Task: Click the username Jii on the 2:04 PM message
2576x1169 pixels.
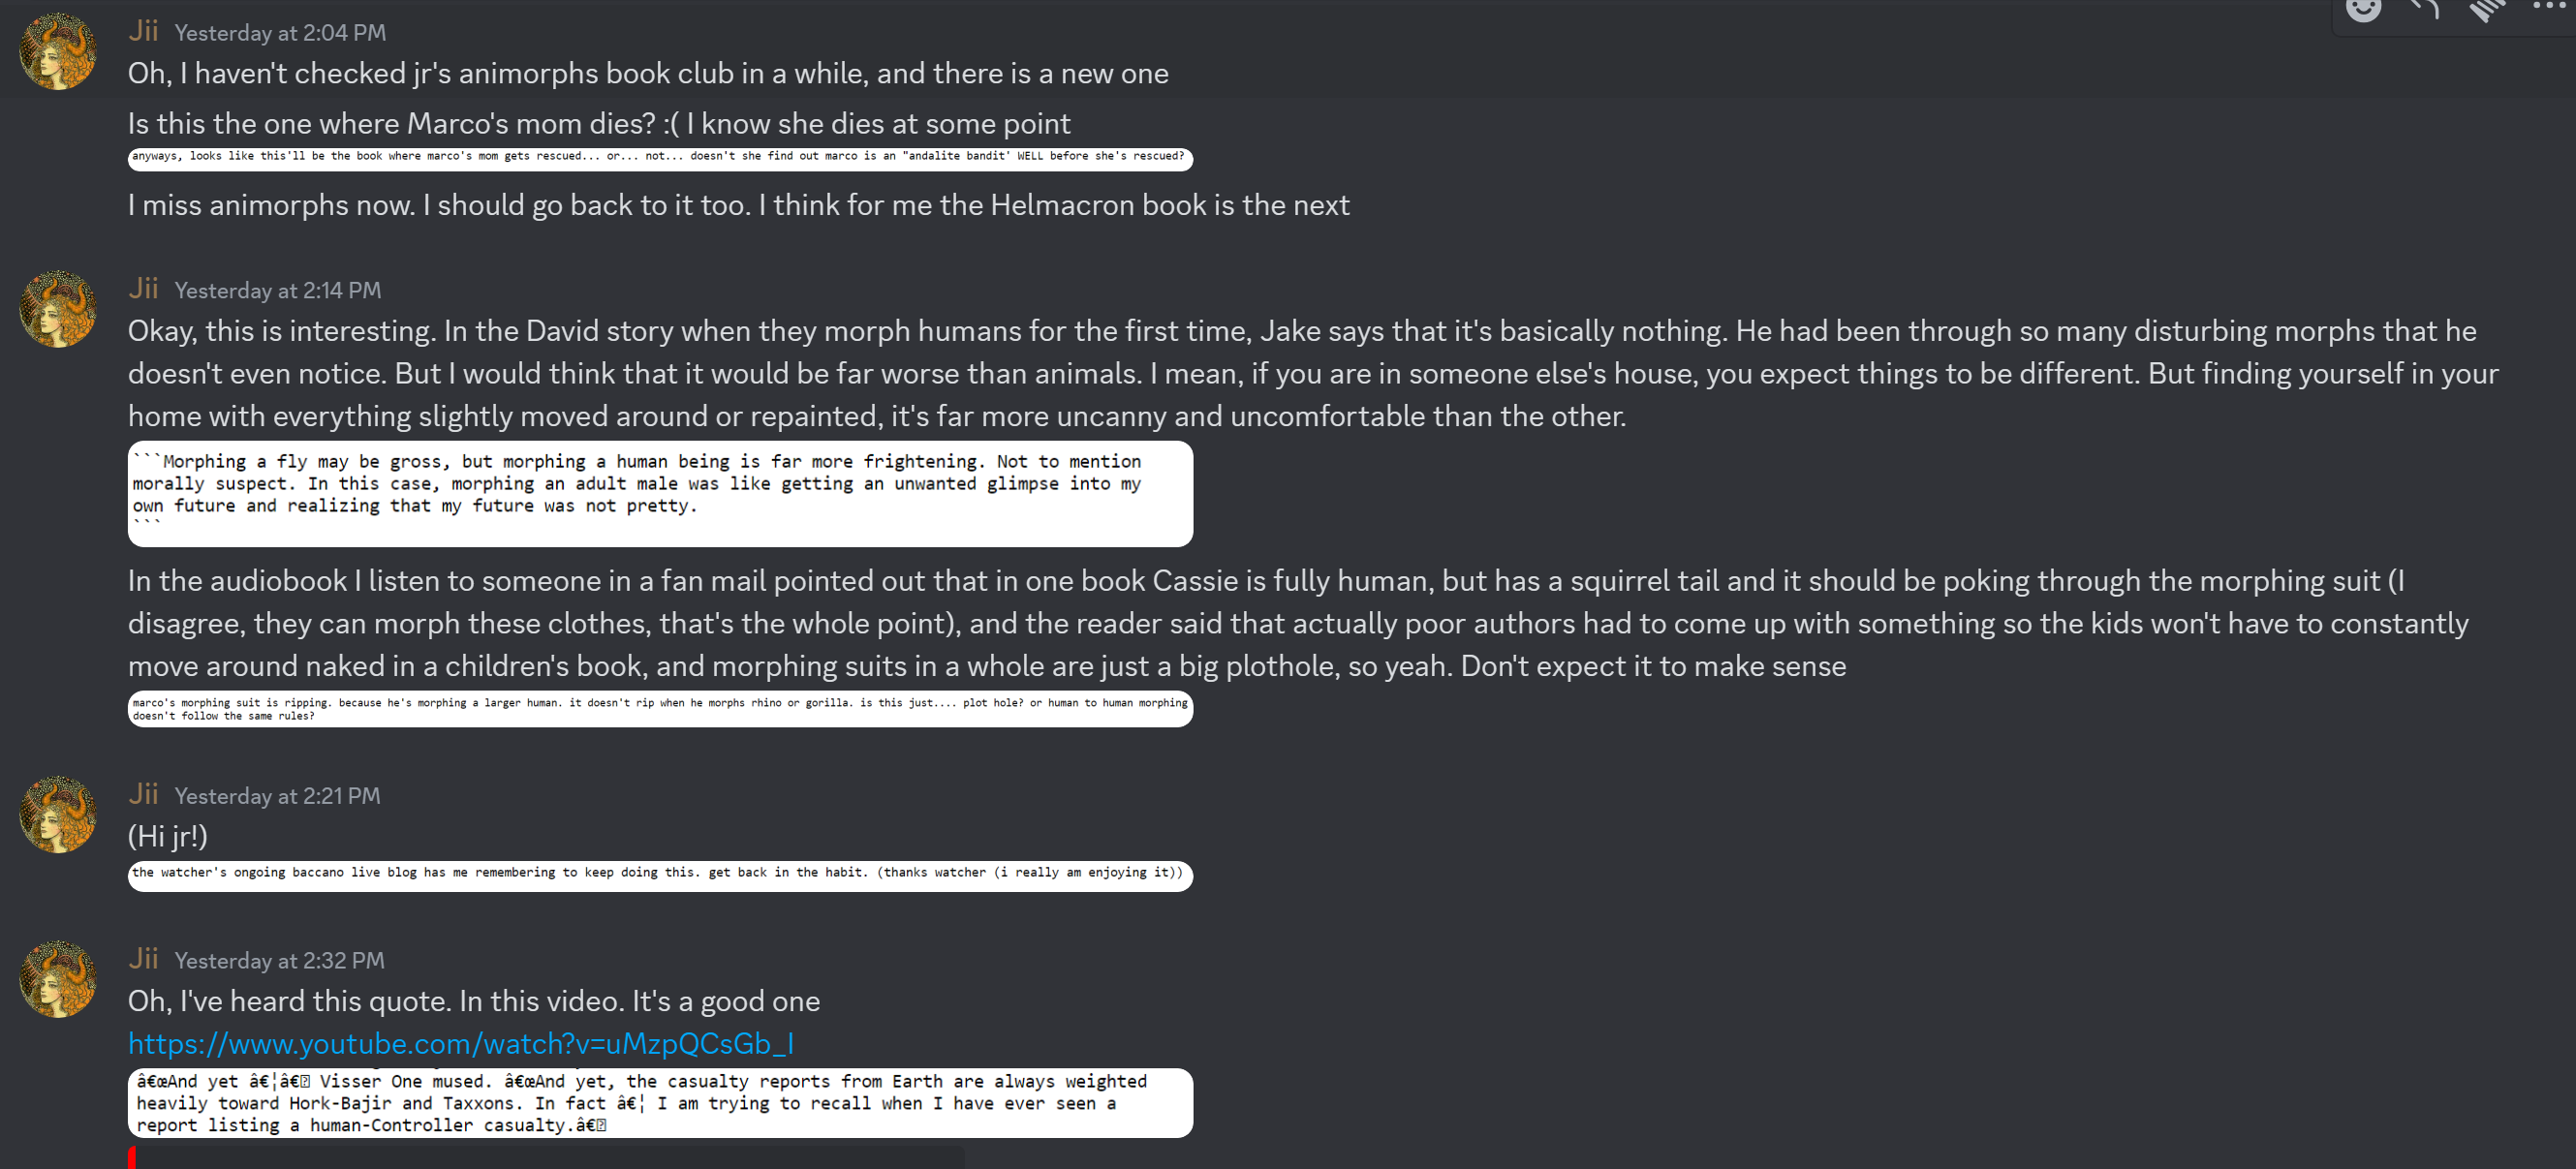Action: (143, 31)
